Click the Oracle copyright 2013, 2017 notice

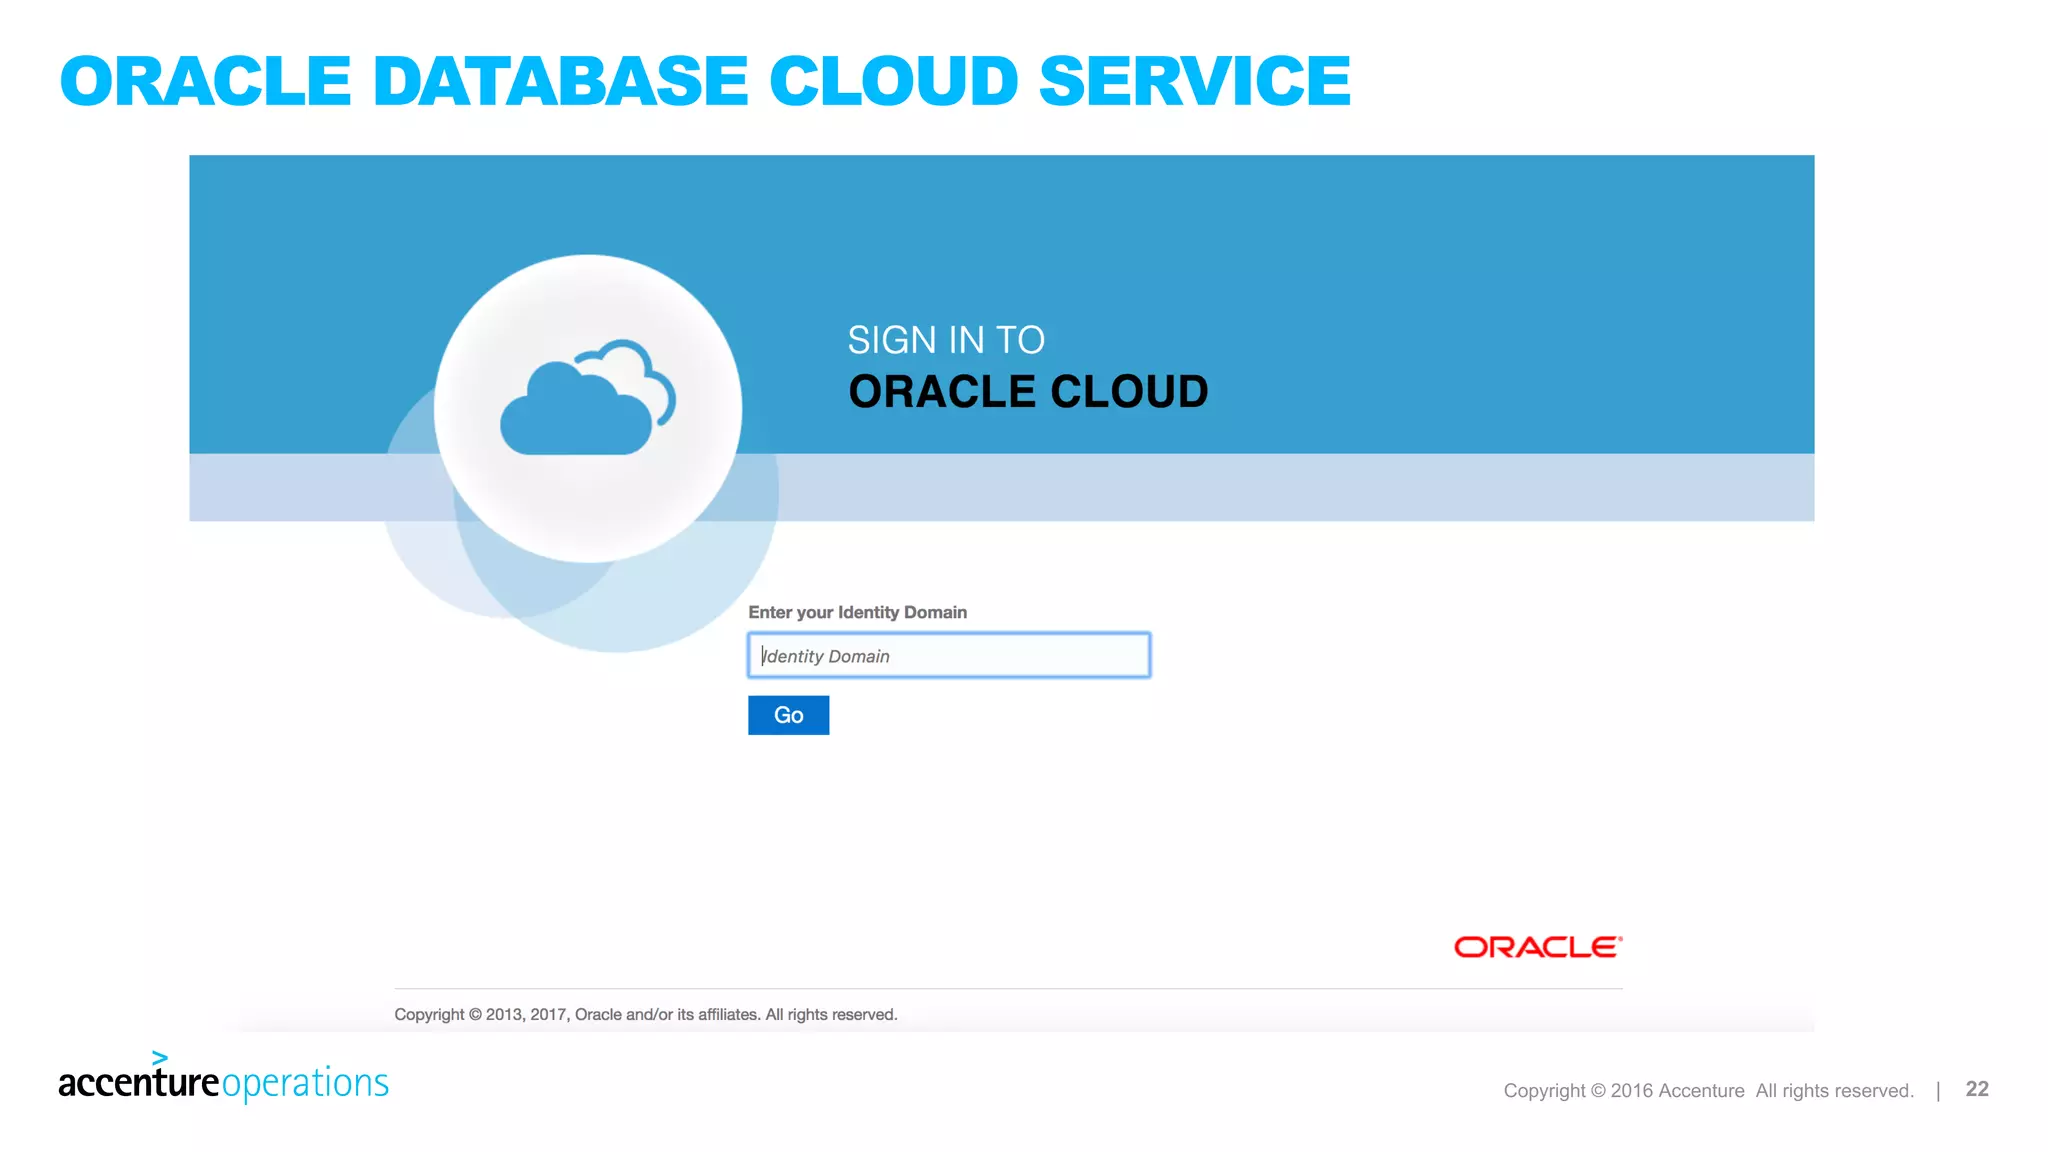point(646,1014)
